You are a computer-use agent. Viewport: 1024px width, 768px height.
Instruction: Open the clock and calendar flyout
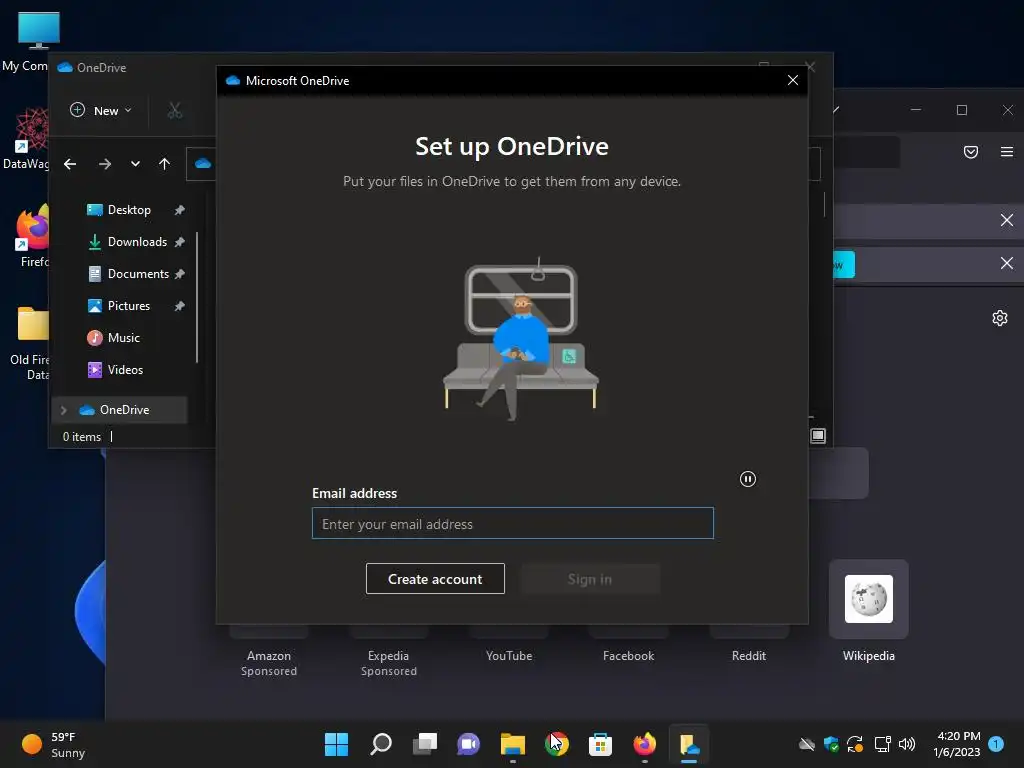(956, 744)
